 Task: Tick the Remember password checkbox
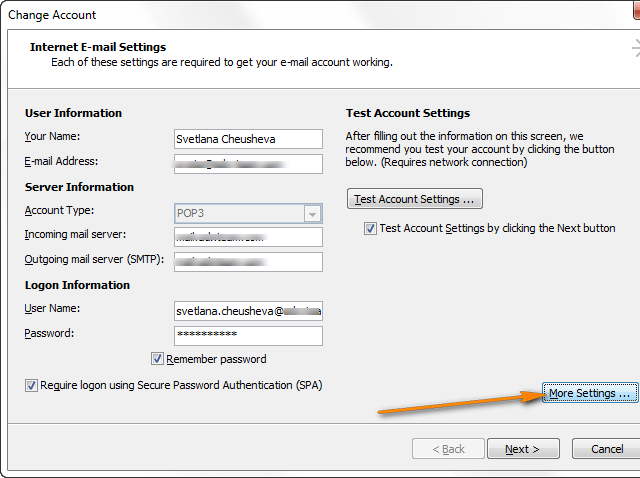157,359
